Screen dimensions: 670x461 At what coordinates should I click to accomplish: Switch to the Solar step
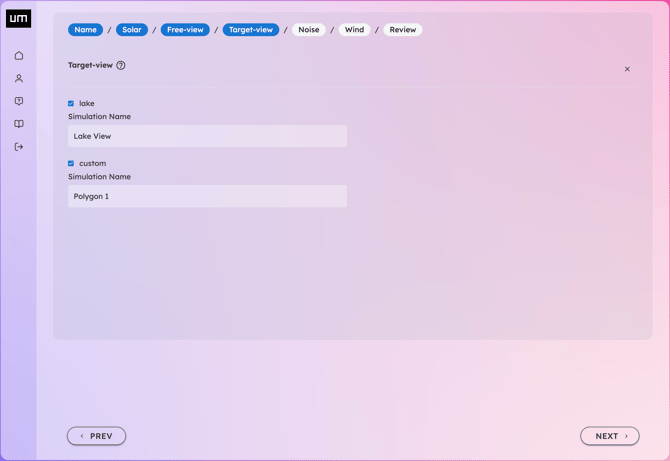click(x=132, y=30)
